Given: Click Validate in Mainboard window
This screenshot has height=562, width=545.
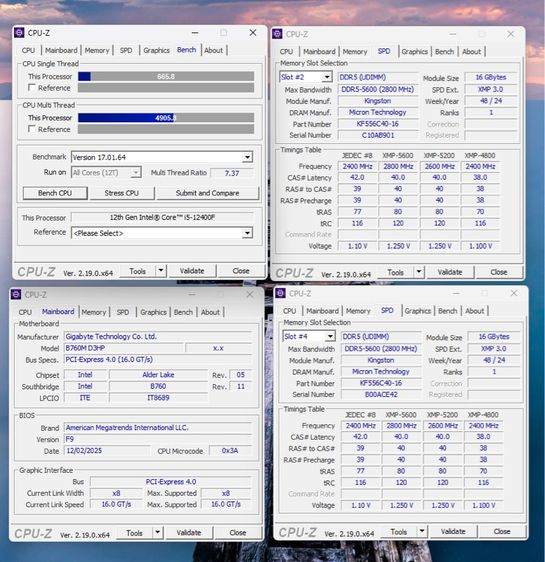Looking at the screenshot, I should (189, 533).
